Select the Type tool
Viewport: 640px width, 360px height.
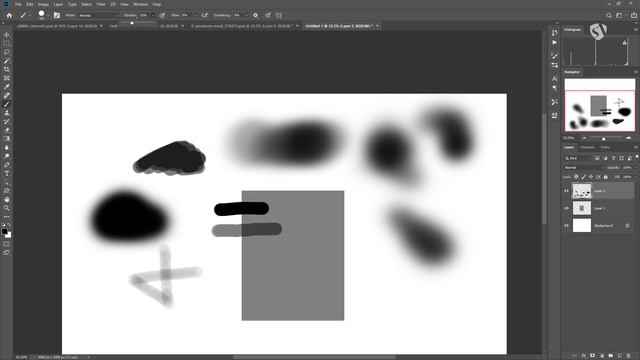pos(7,173)
